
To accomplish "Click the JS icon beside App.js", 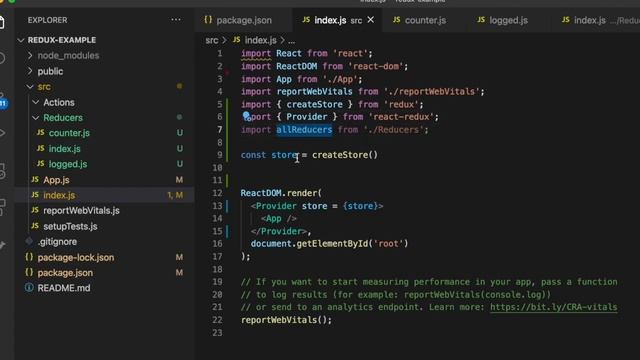I will pyautogui.click(x=35, y=179).
